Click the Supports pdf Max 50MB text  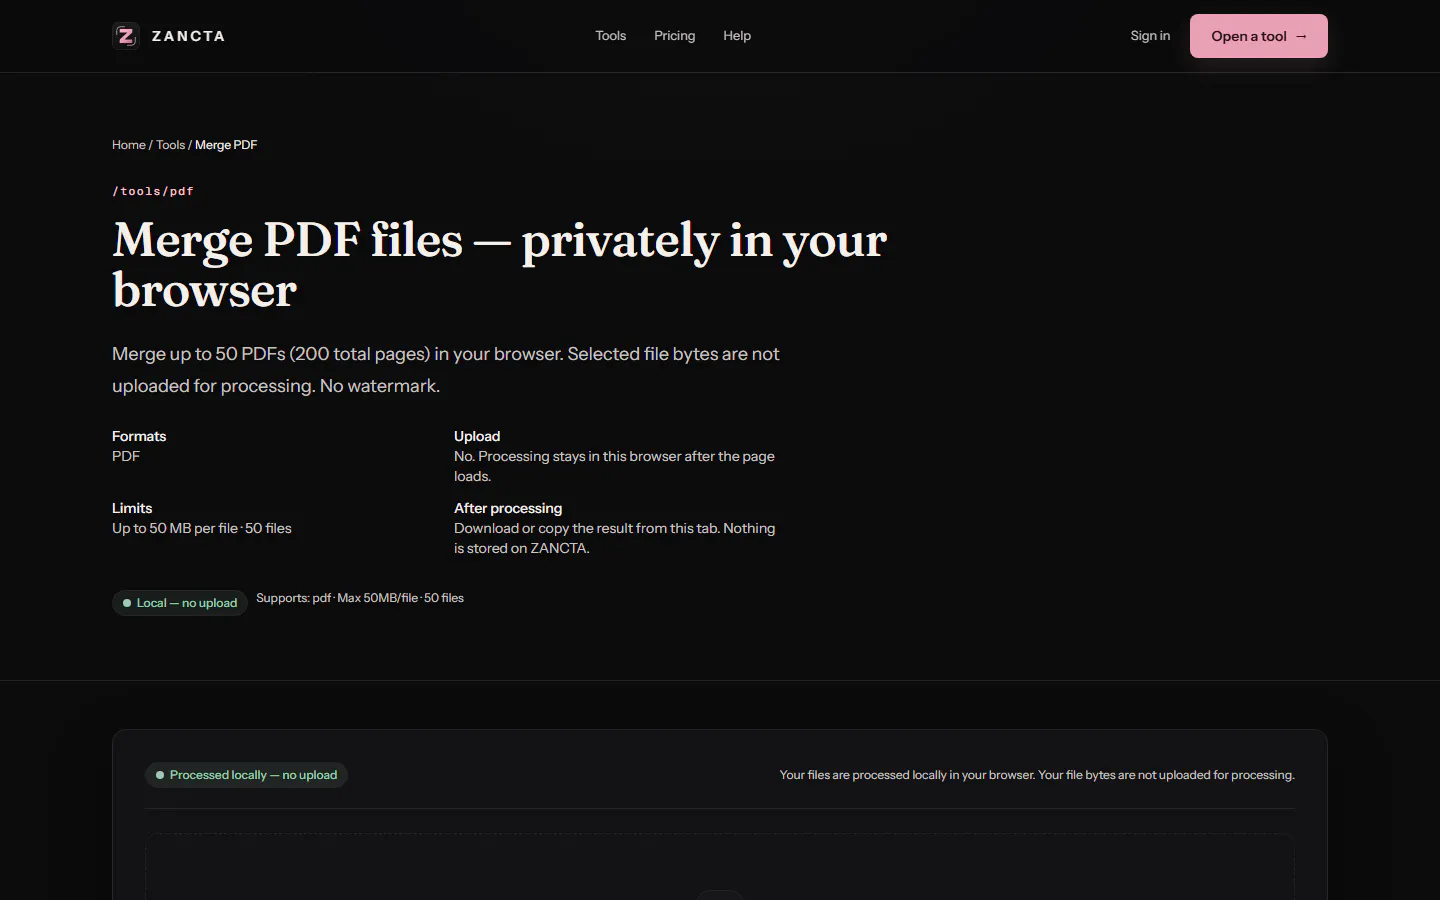click(360, 598)
